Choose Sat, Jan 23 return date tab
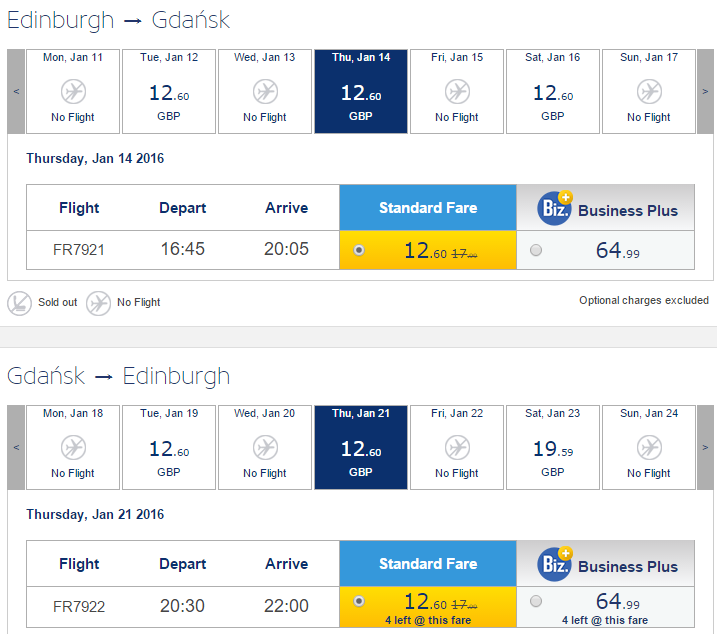Screen dimensions: 717x634 click(553, 447)
